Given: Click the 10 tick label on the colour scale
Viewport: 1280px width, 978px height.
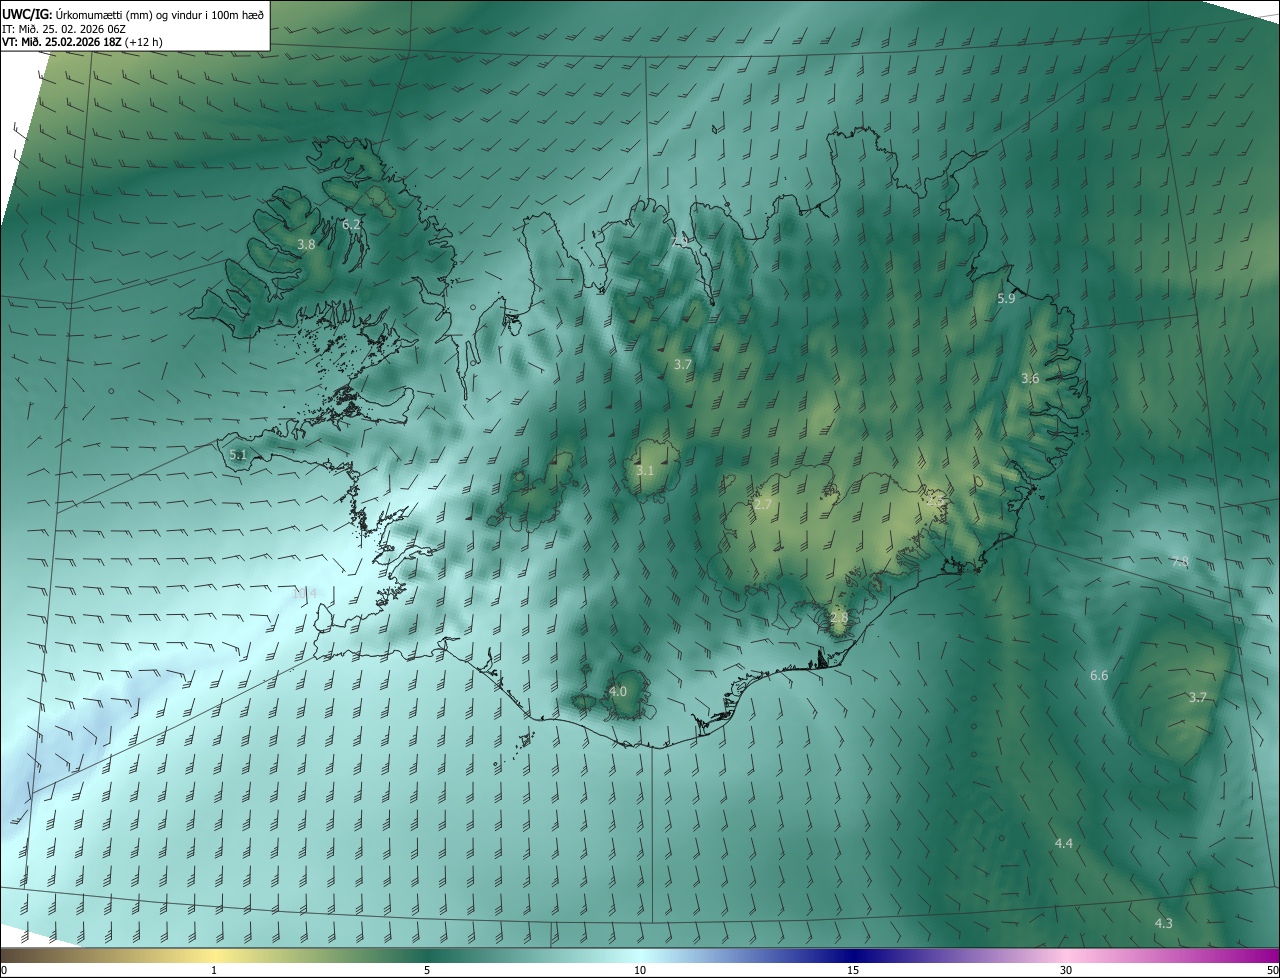Looking at the screenshot, I should coord(640,970).
